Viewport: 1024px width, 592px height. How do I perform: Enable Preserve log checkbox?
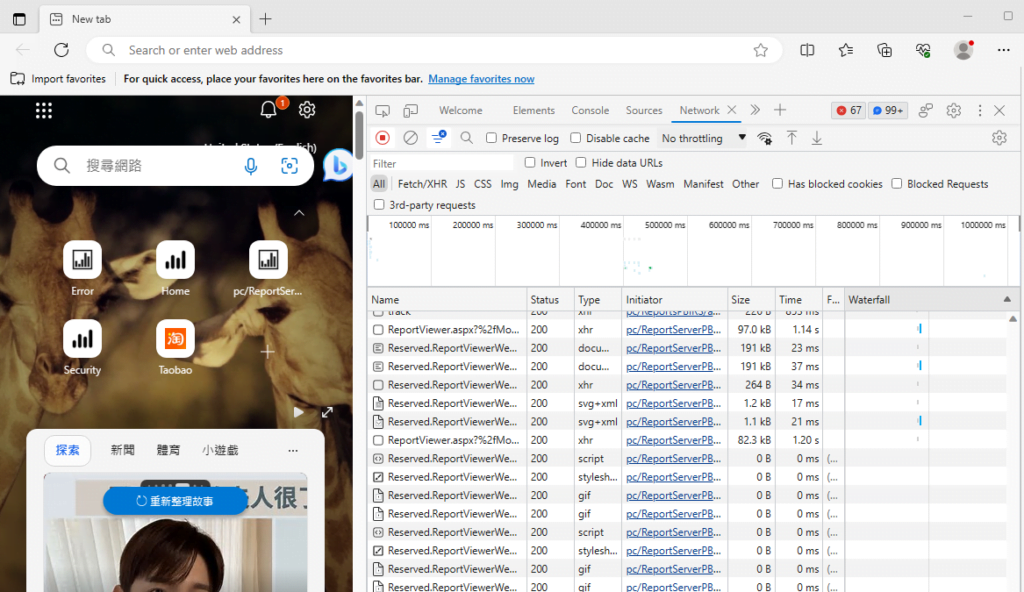pos(491,138)
